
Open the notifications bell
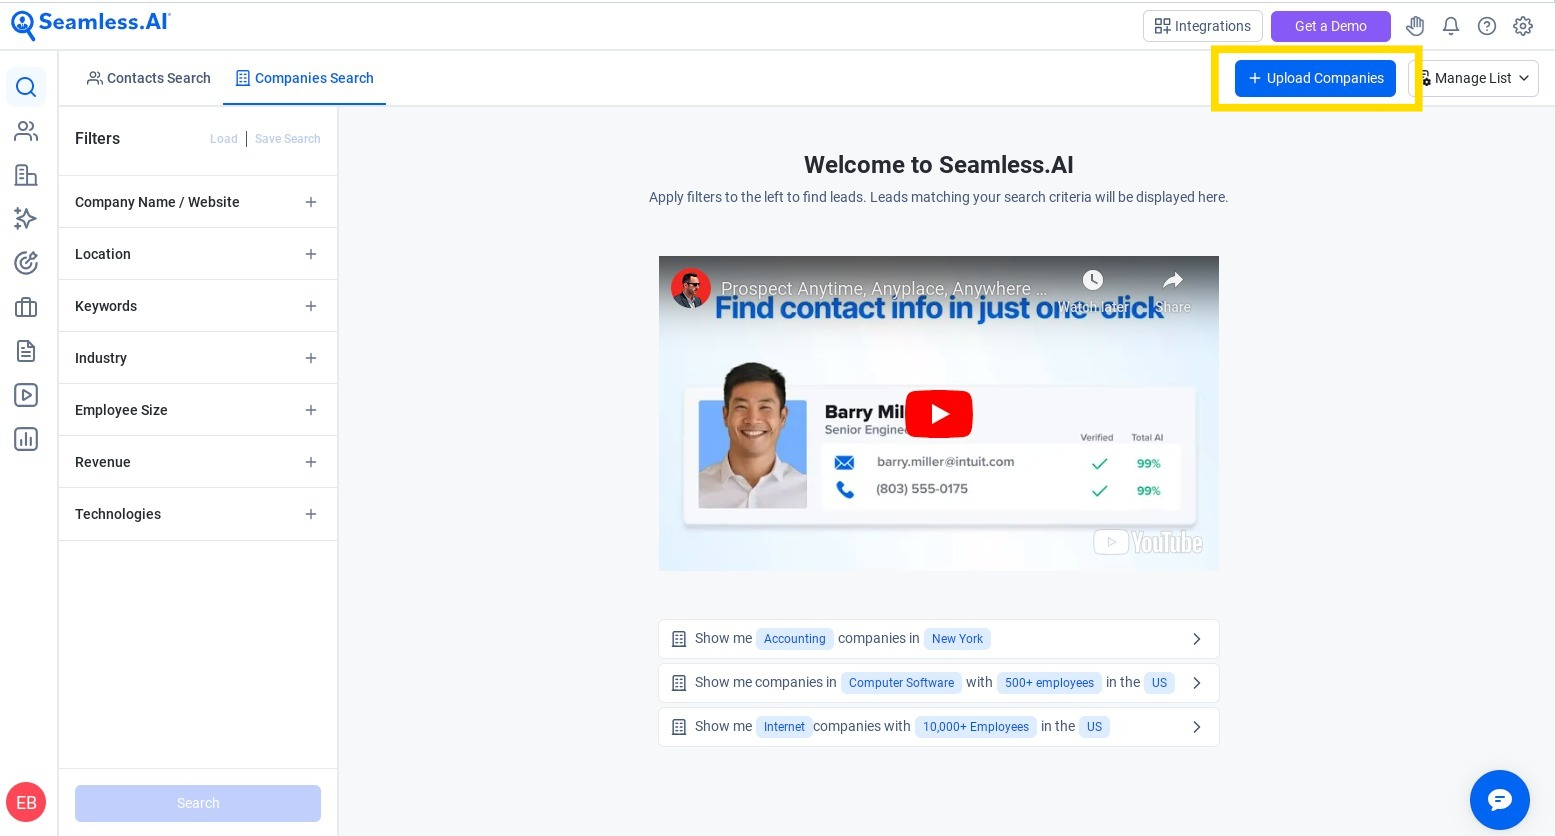(x=1451, y=26)
